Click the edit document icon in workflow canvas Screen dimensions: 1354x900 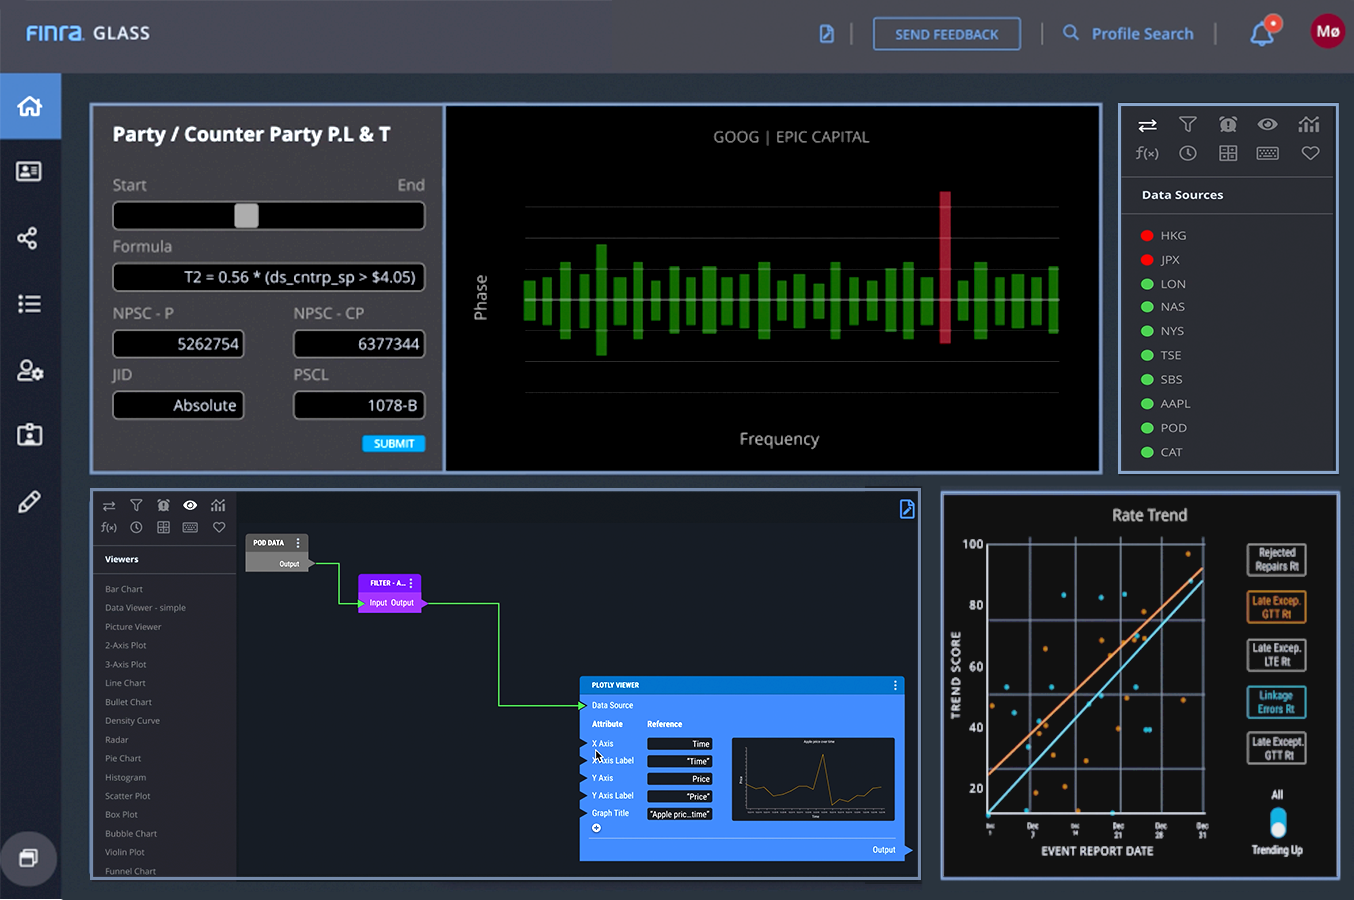click(907, 509)
